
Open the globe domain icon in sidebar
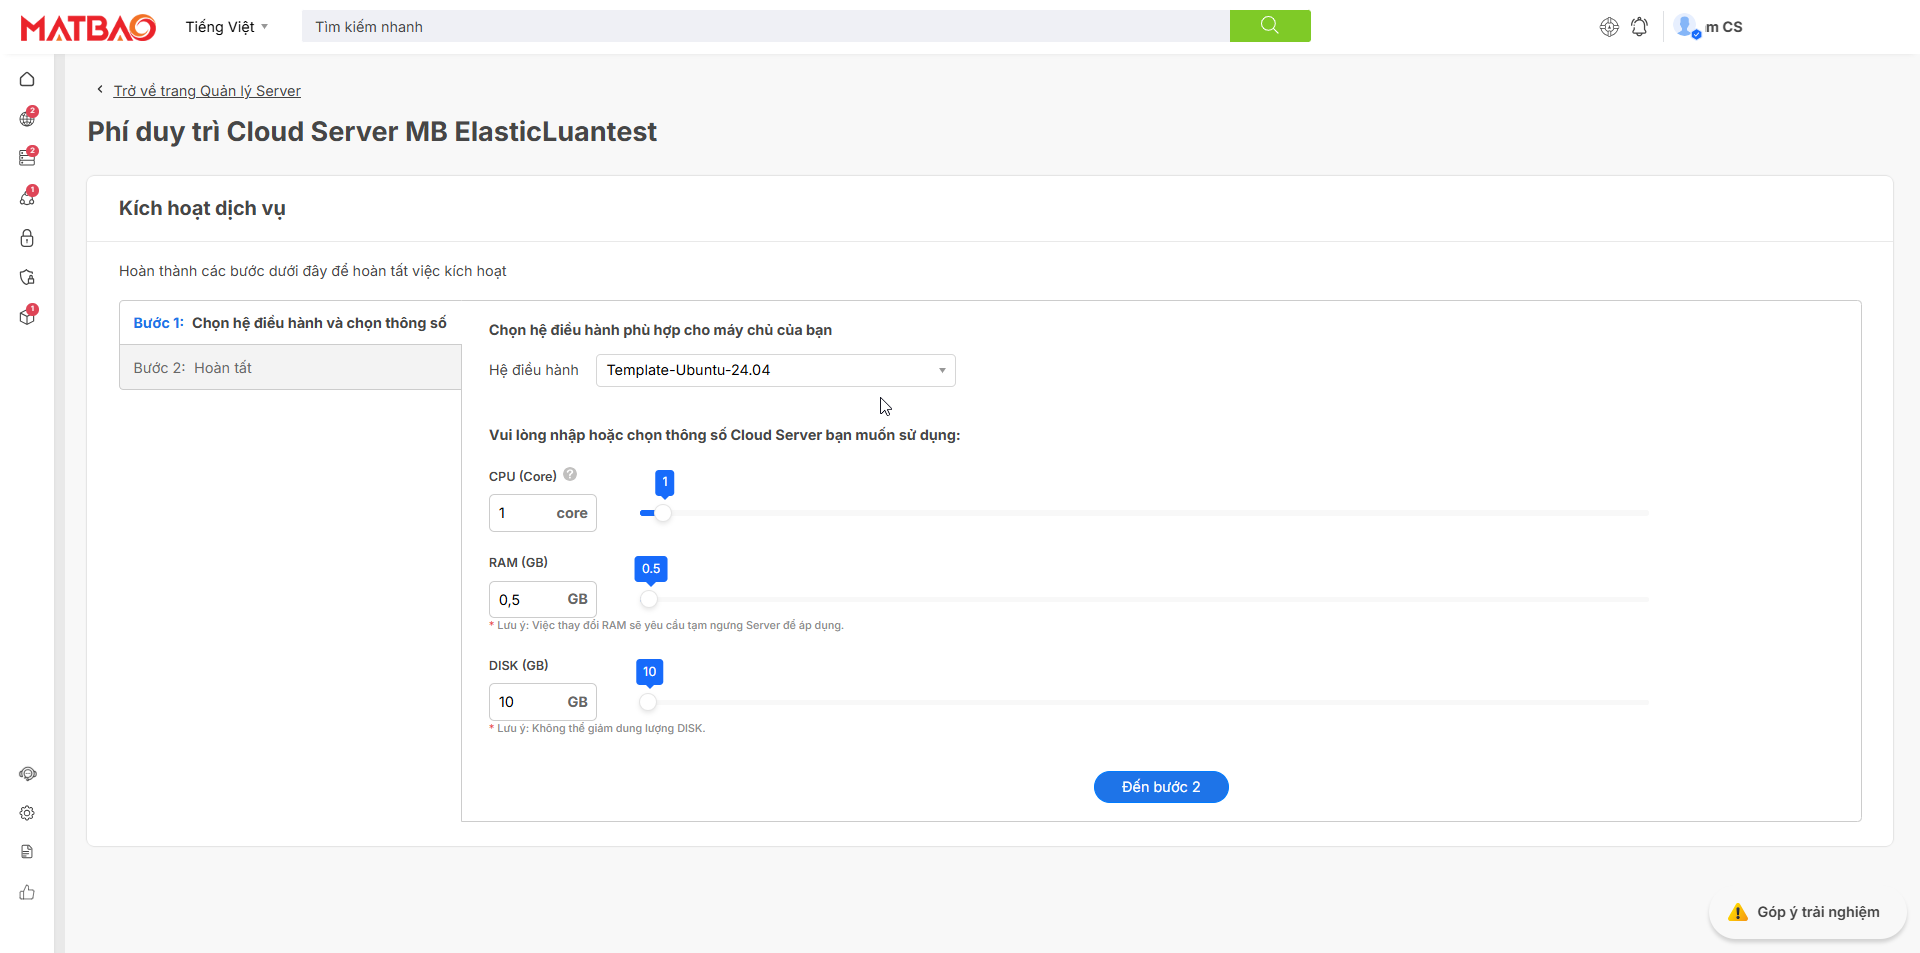(x=27, y=119)
